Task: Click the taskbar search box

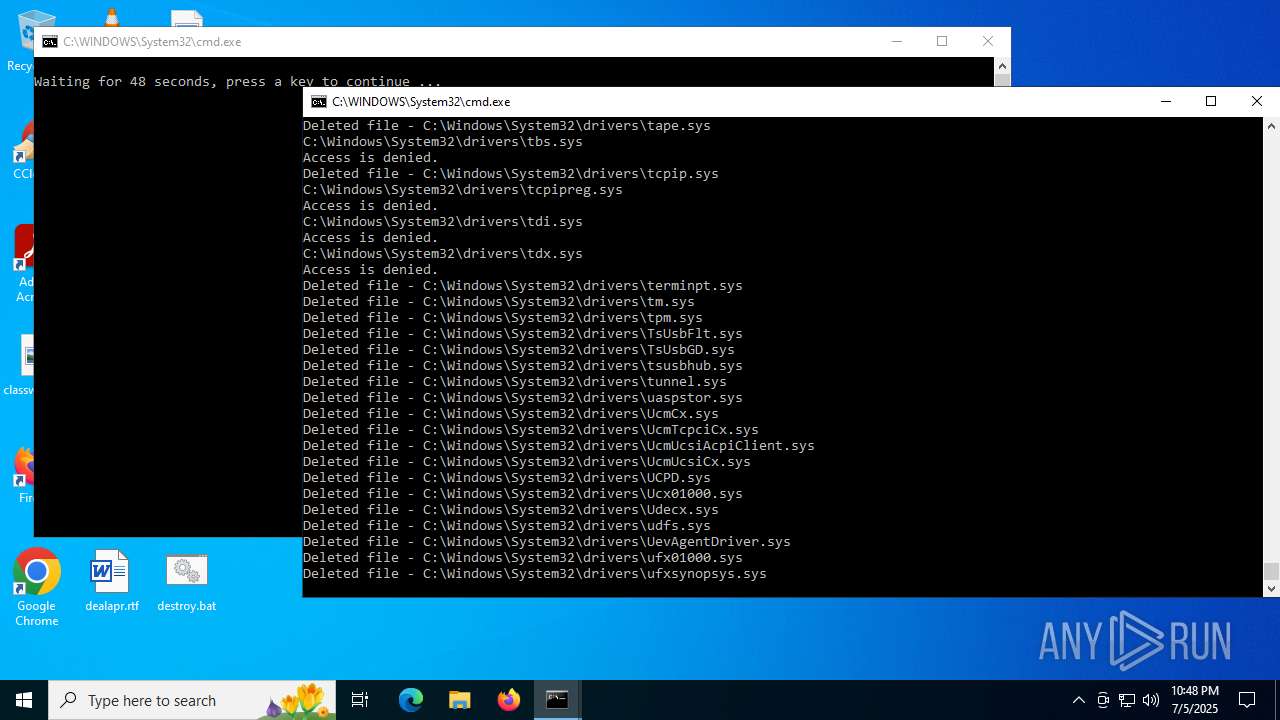Action: coord(192,700)
